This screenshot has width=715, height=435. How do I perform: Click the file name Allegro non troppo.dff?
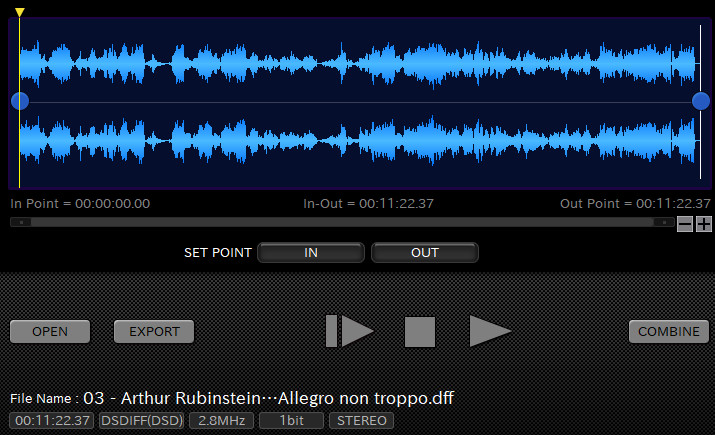click(269, 398)
